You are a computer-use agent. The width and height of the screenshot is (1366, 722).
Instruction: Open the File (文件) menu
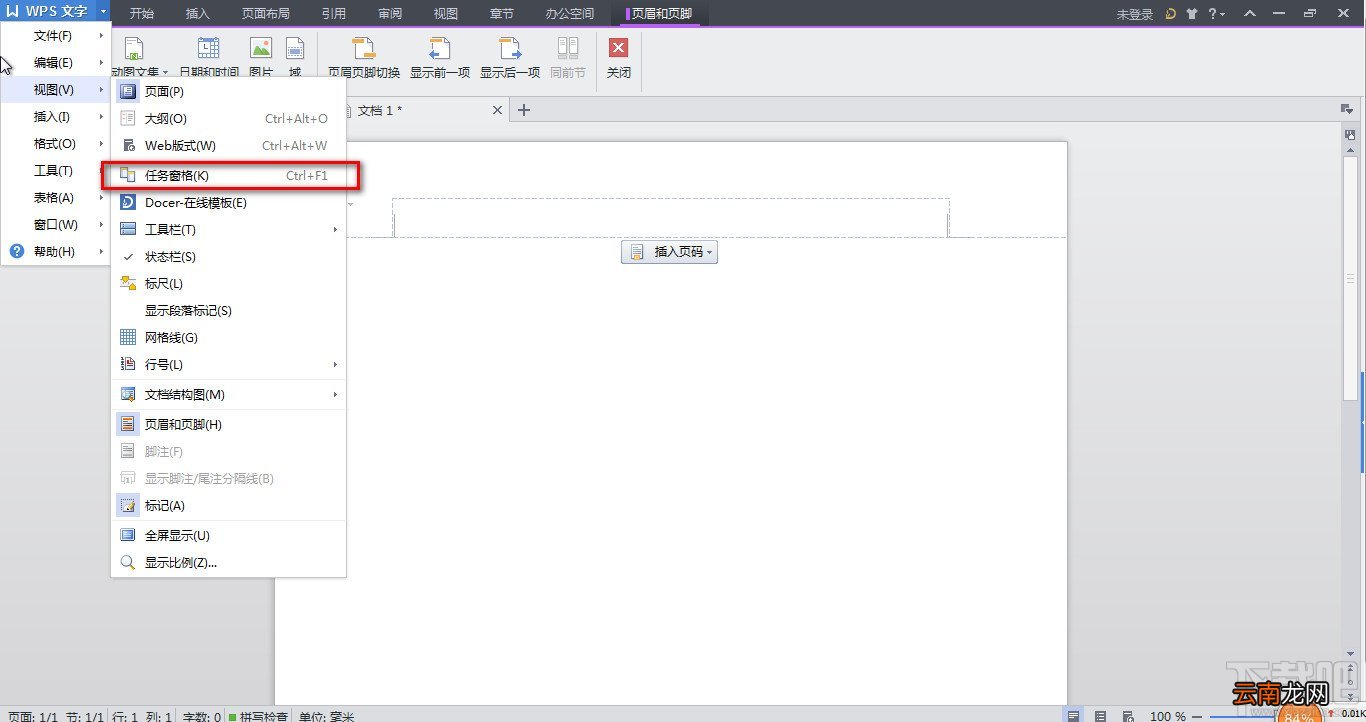coord(56,36)
